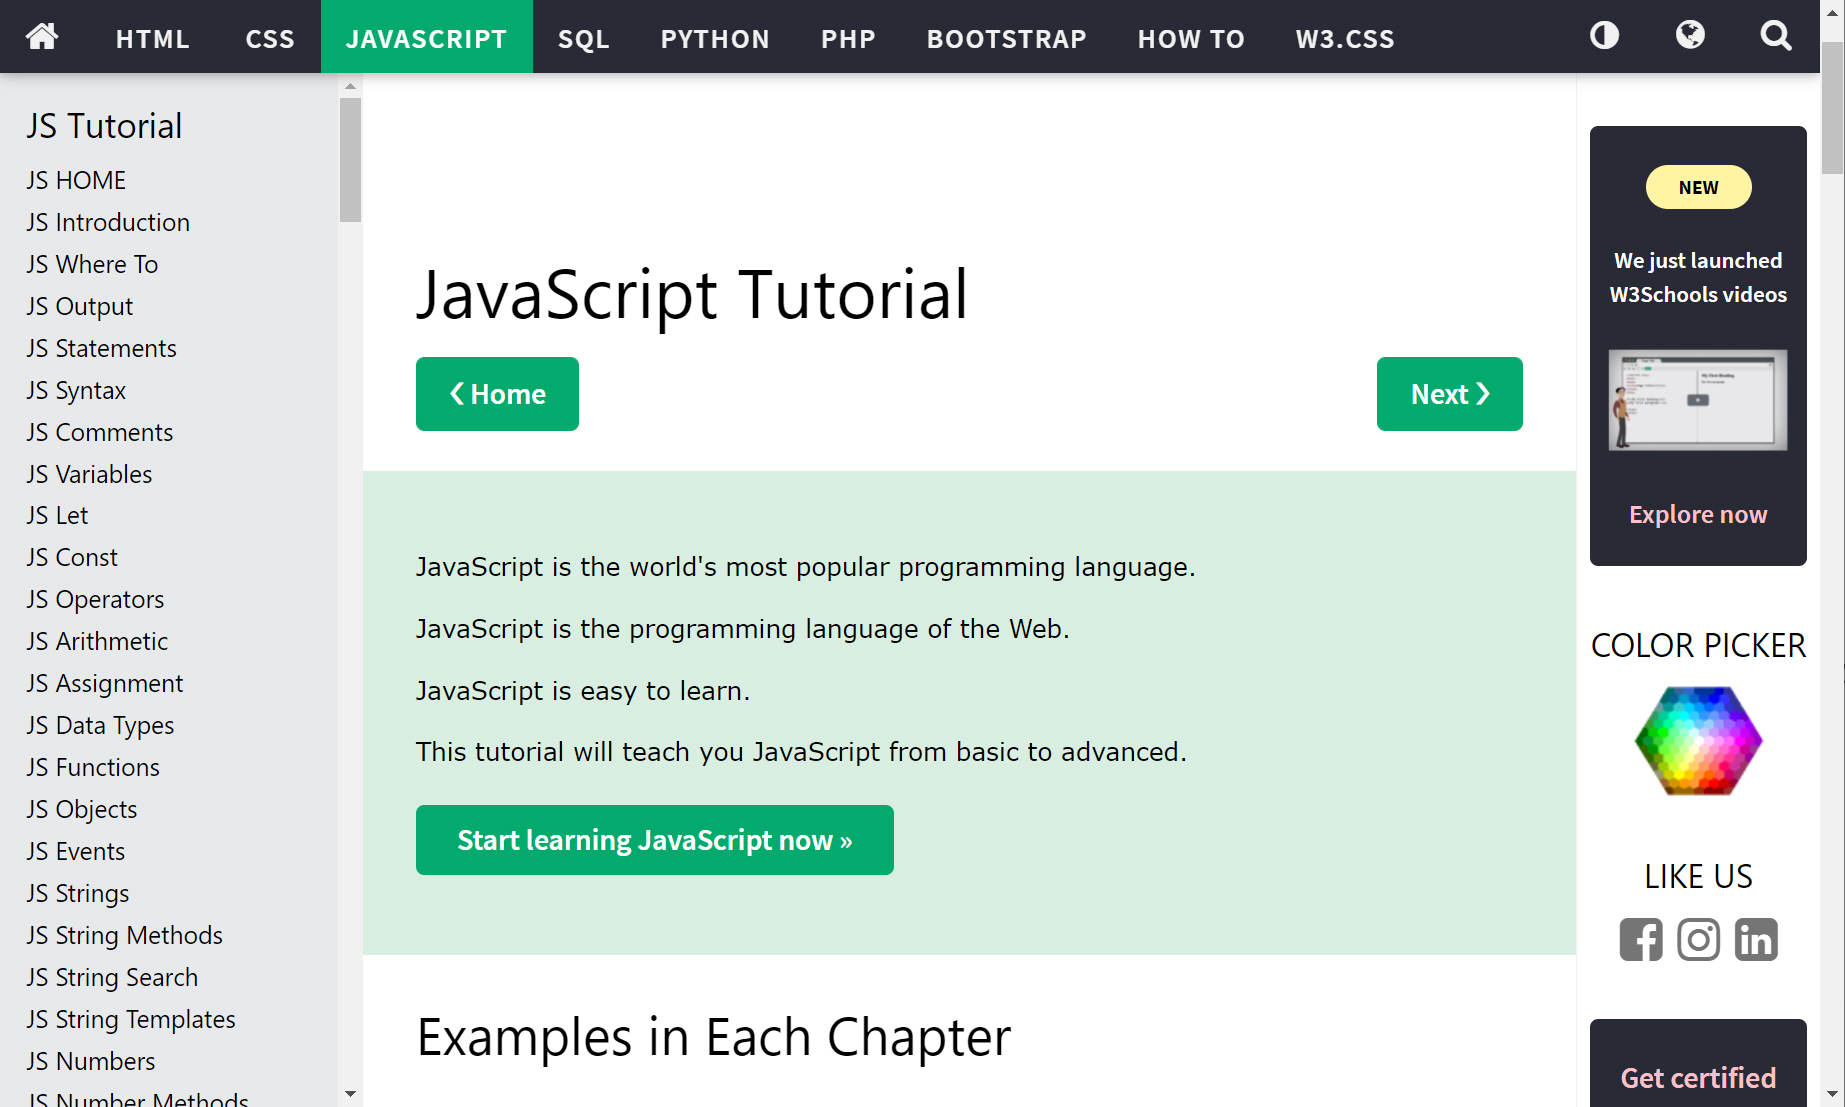Open the CSS tab in top navigation
This screenshot has width=1845, height=1107.
(x=270, y=38)
